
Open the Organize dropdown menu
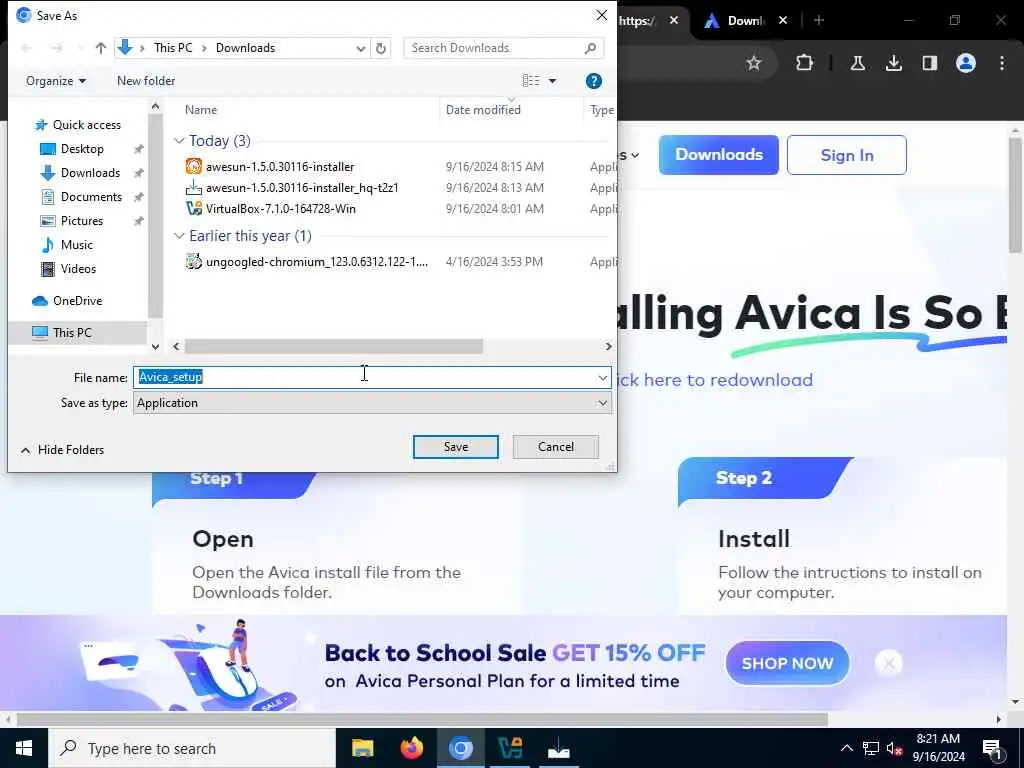point(56,81)
